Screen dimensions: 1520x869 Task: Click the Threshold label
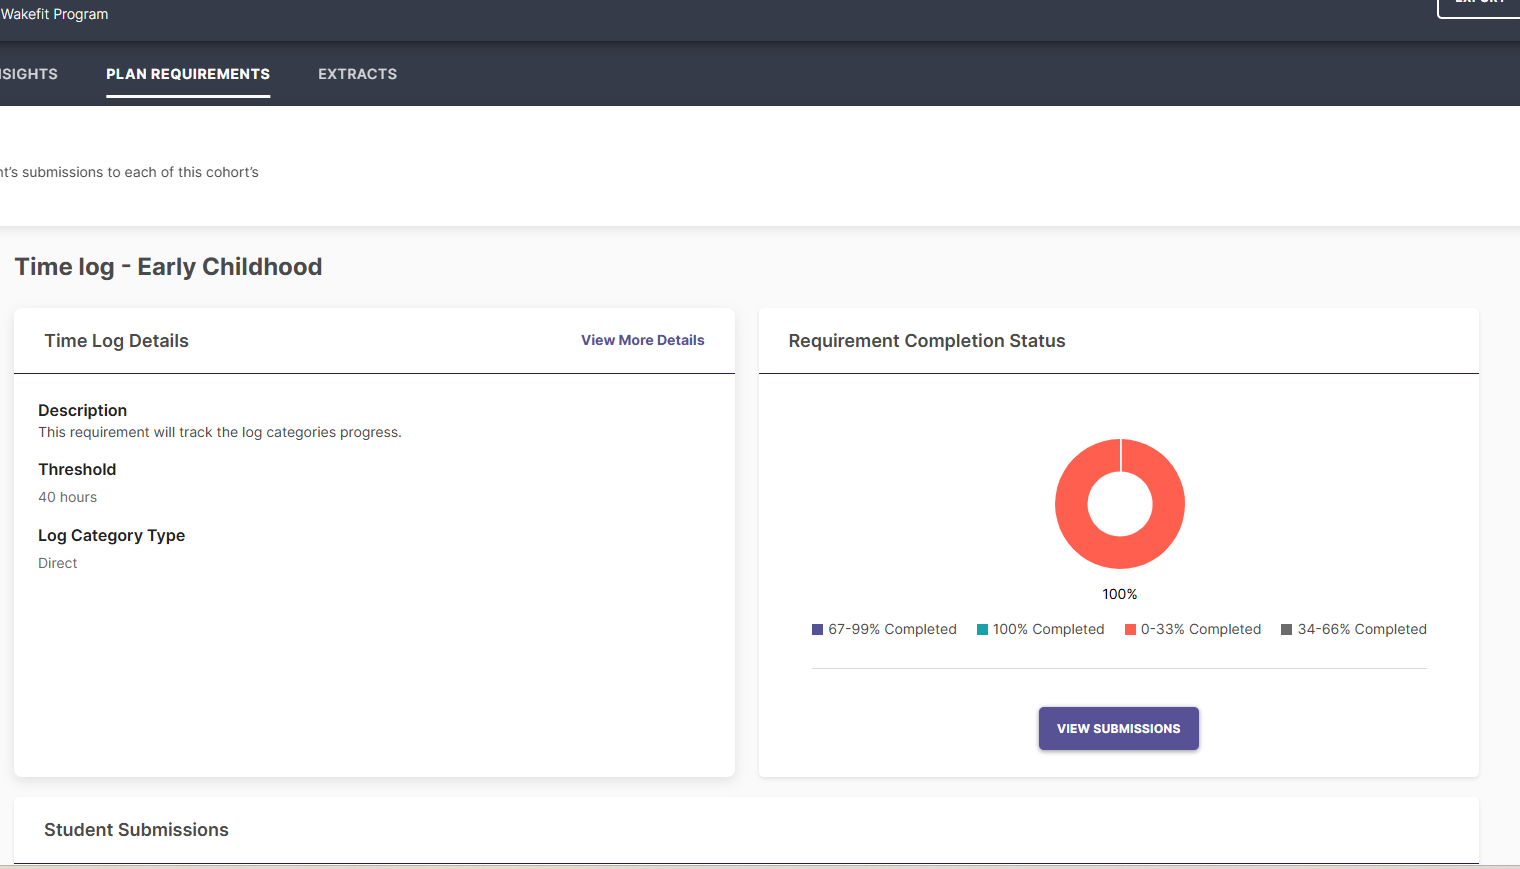[x=77, y=469]
